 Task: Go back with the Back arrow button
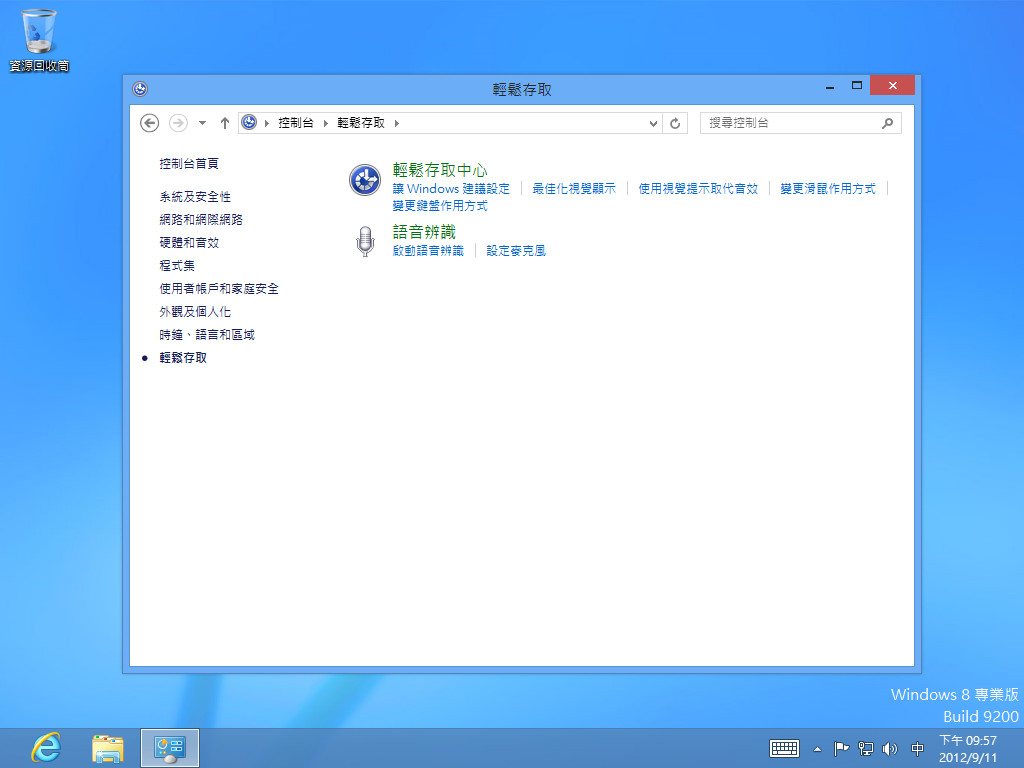150,123
